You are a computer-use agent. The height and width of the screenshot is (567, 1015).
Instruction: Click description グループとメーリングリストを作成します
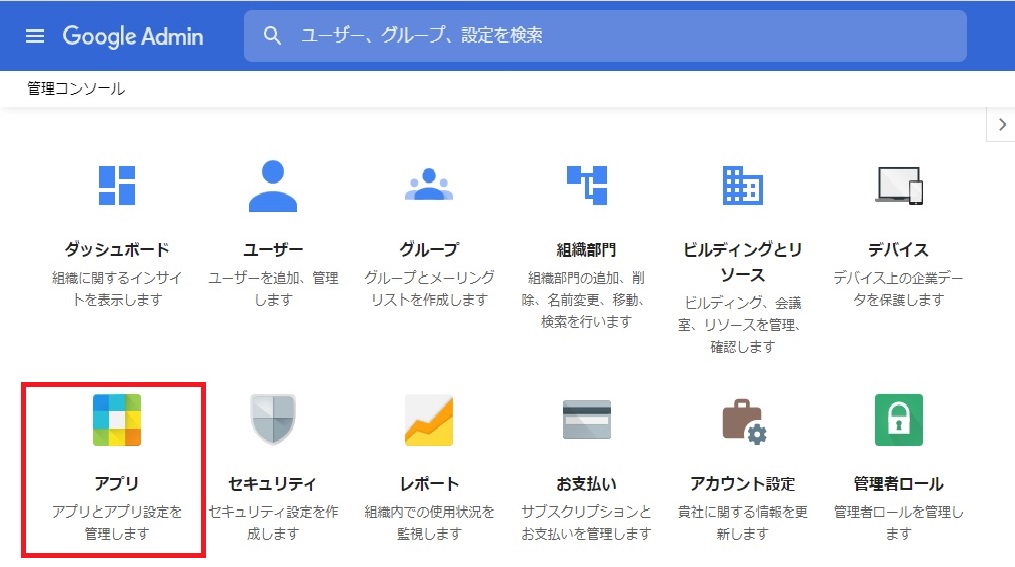point(429,289)
